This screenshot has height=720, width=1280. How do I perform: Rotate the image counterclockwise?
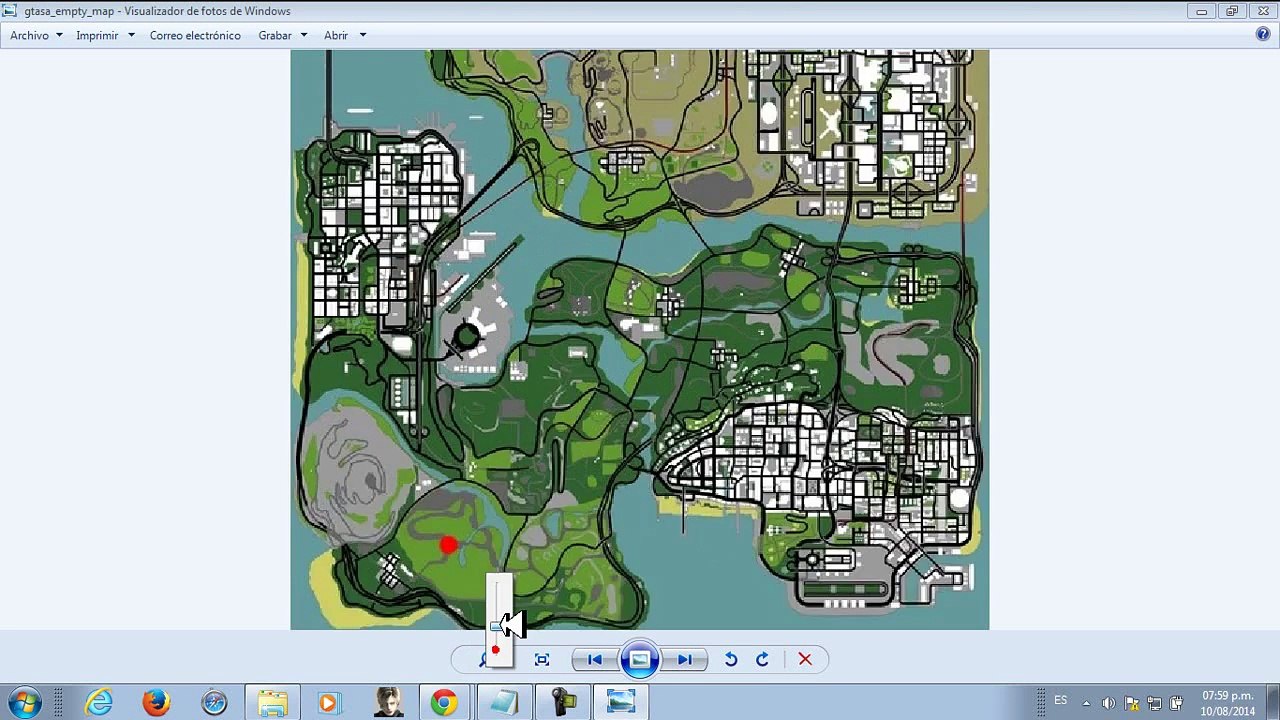tap(731, 659)
